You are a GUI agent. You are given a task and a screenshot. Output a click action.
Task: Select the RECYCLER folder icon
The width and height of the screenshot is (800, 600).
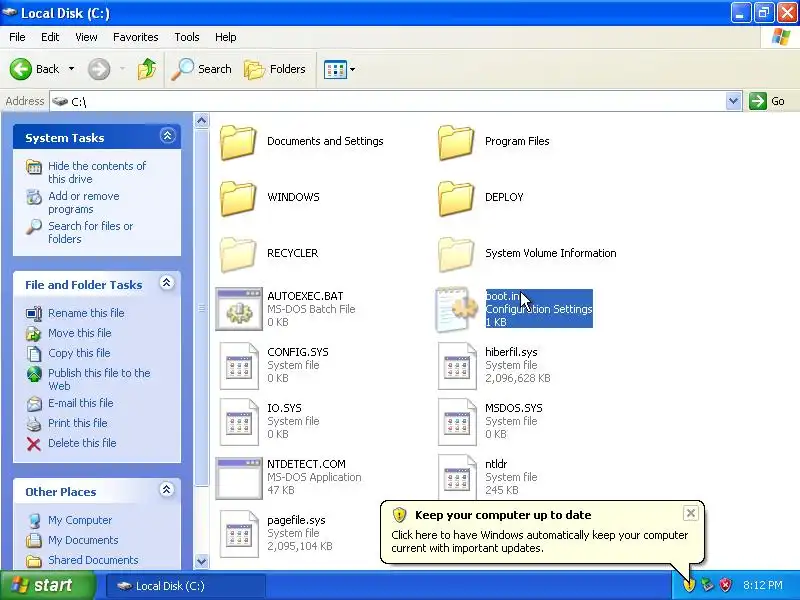pyautogui.click(x=238, y=255)
